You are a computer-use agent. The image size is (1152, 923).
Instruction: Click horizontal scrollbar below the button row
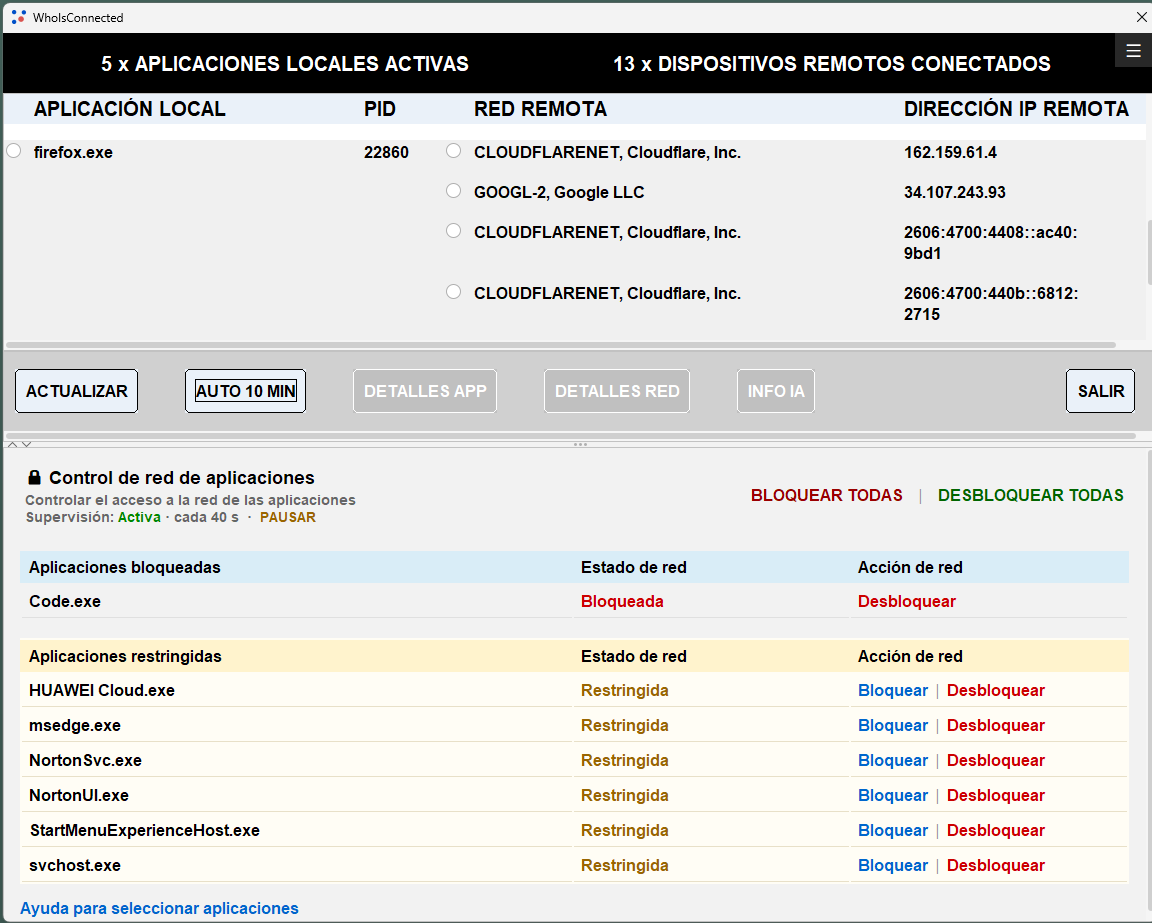tap(570, 436)
